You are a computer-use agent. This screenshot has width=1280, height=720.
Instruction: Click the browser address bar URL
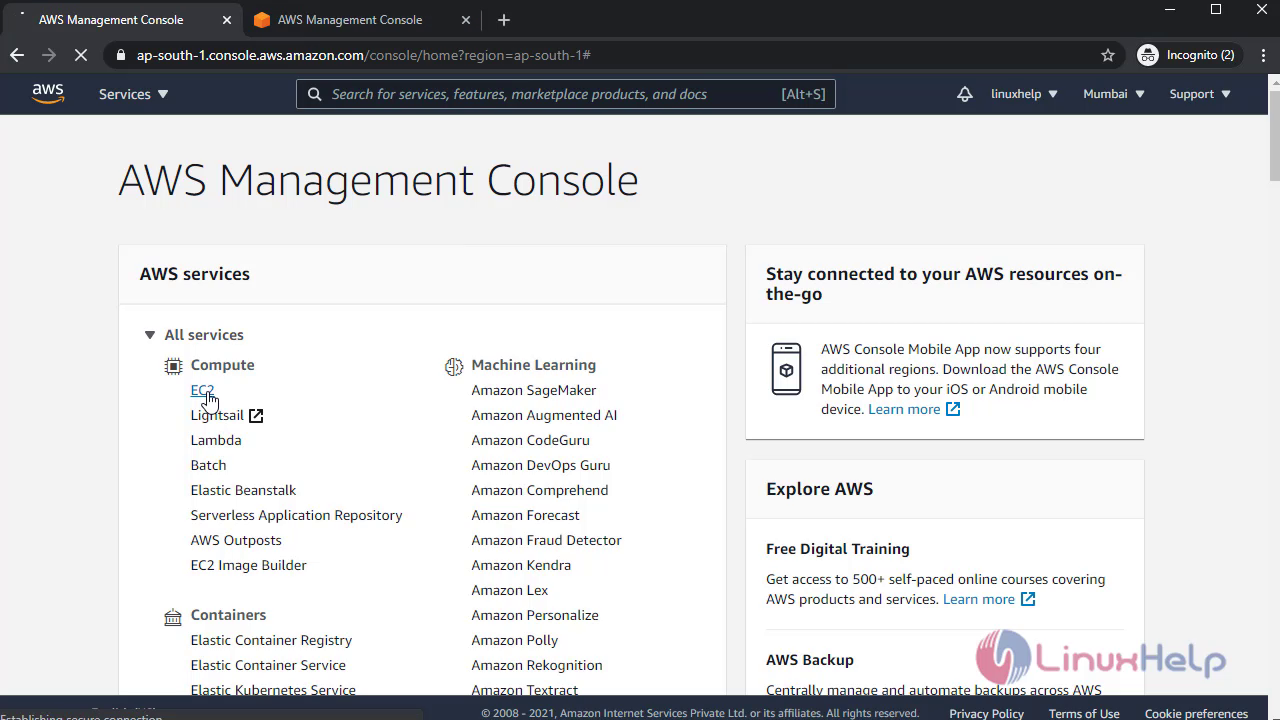[364, 55]
